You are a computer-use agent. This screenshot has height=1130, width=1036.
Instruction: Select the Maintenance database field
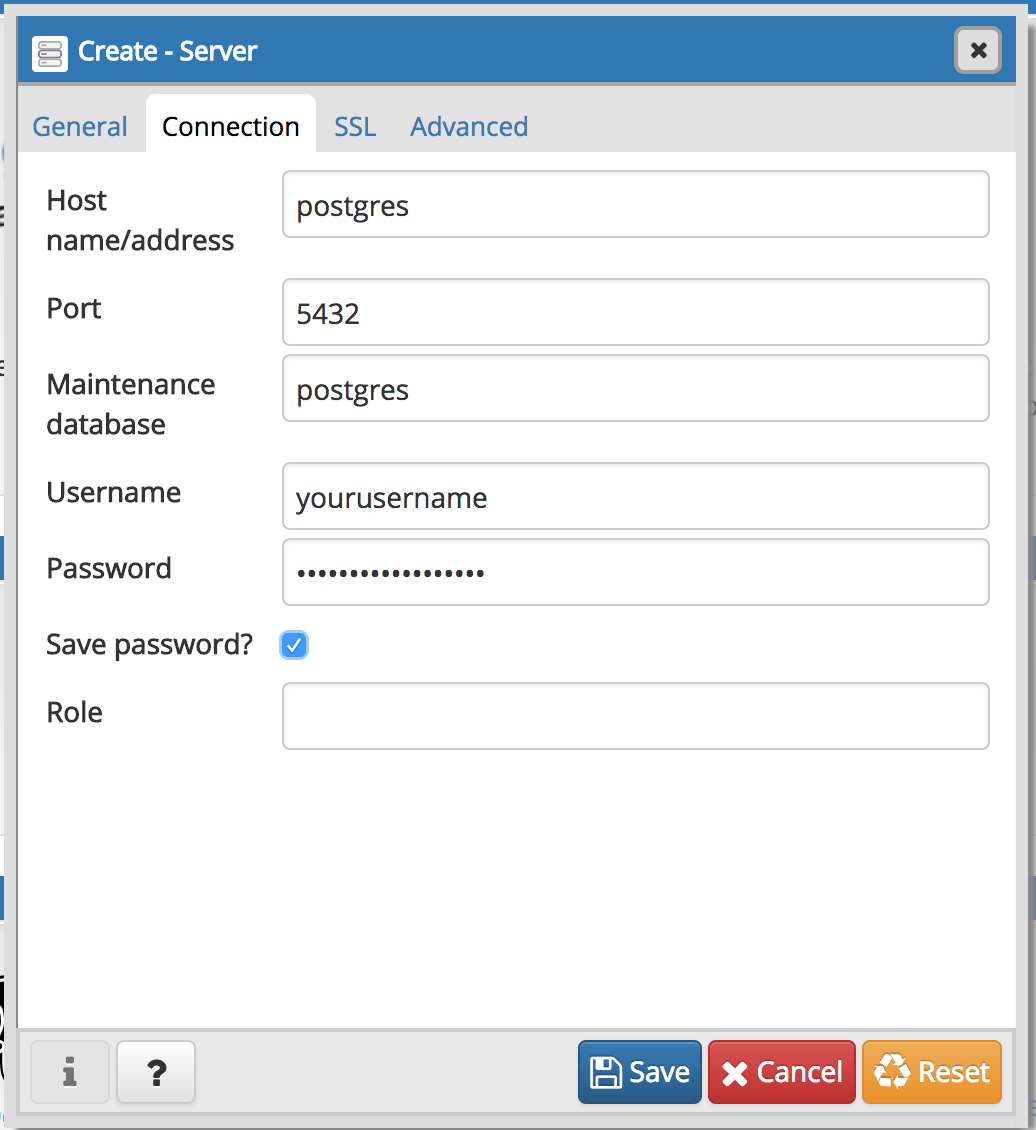635,389
